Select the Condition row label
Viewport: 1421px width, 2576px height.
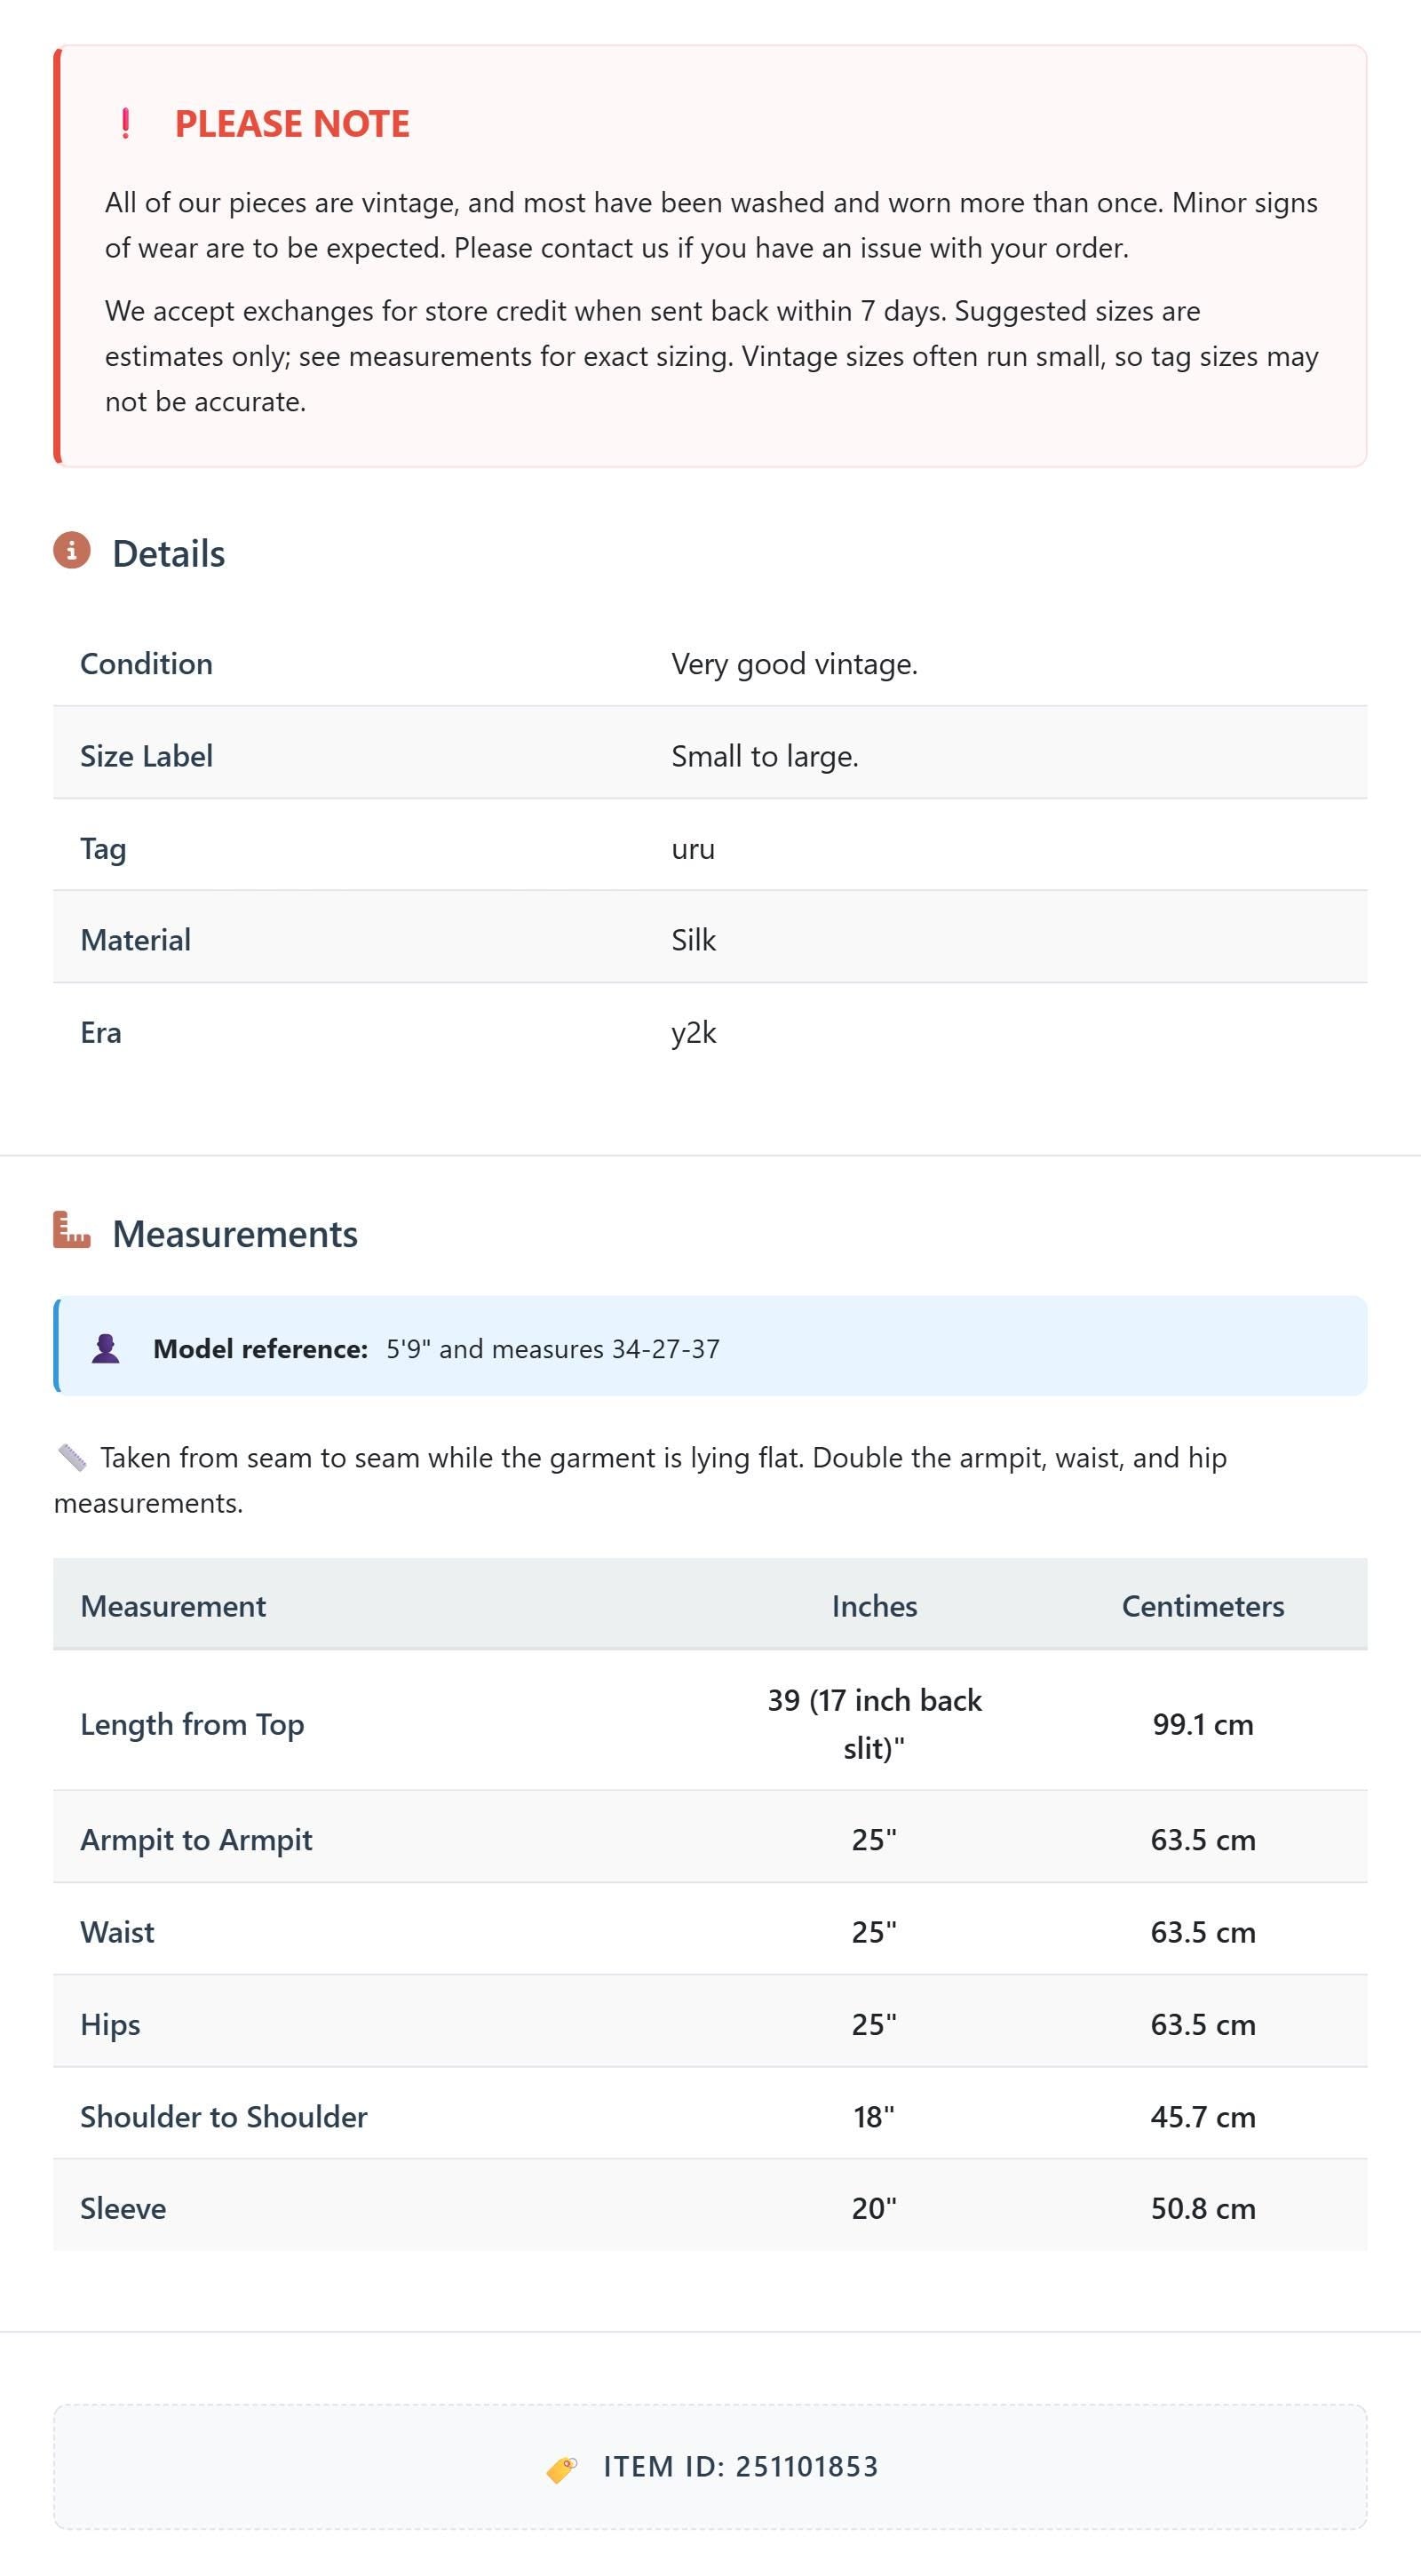[x=146, y=664]
